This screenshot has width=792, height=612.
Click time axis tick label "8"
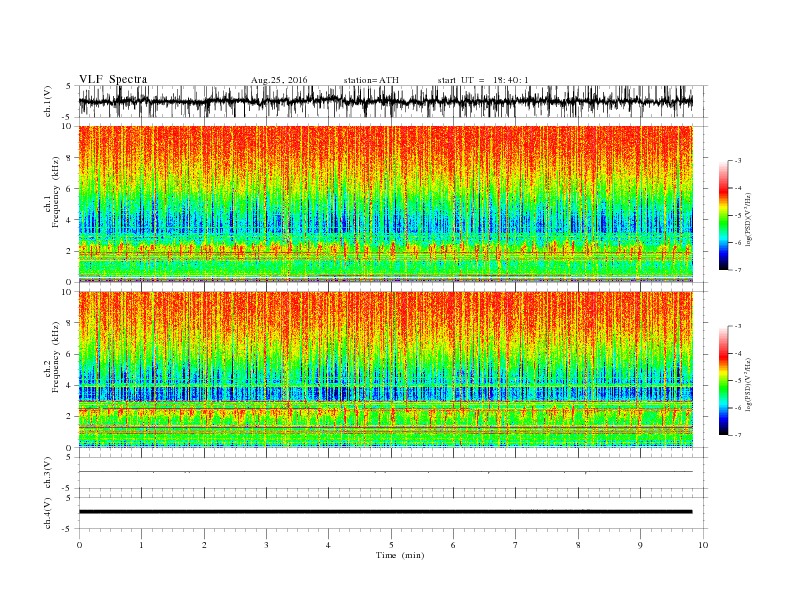click(578, 545)
